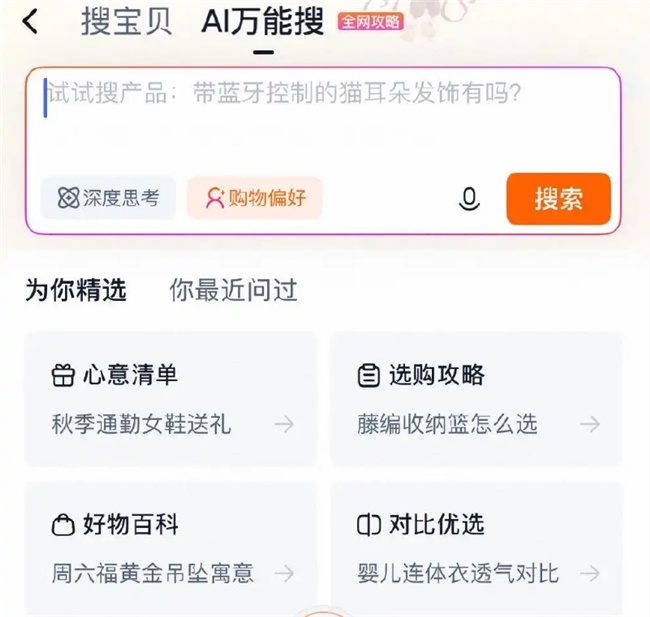Toggle the 购物偏好 shopping preference chip

[255, 198]
